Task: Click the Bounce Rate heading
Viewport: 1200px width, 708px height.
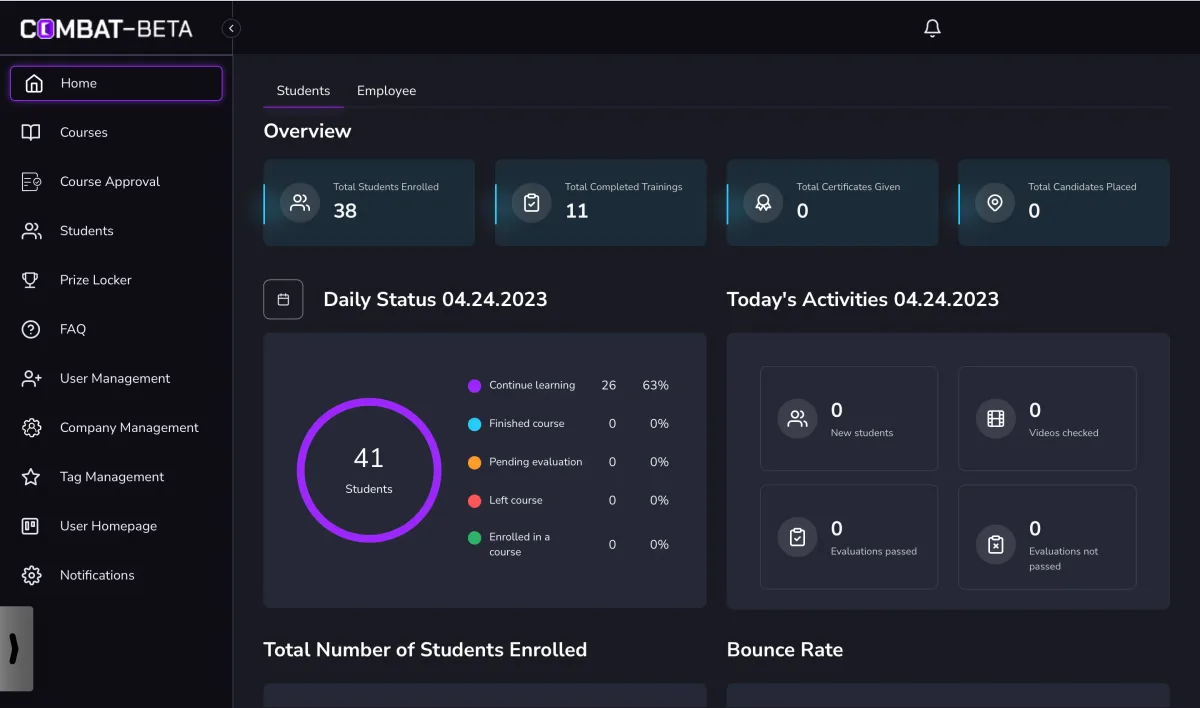Action: point(785,649)
